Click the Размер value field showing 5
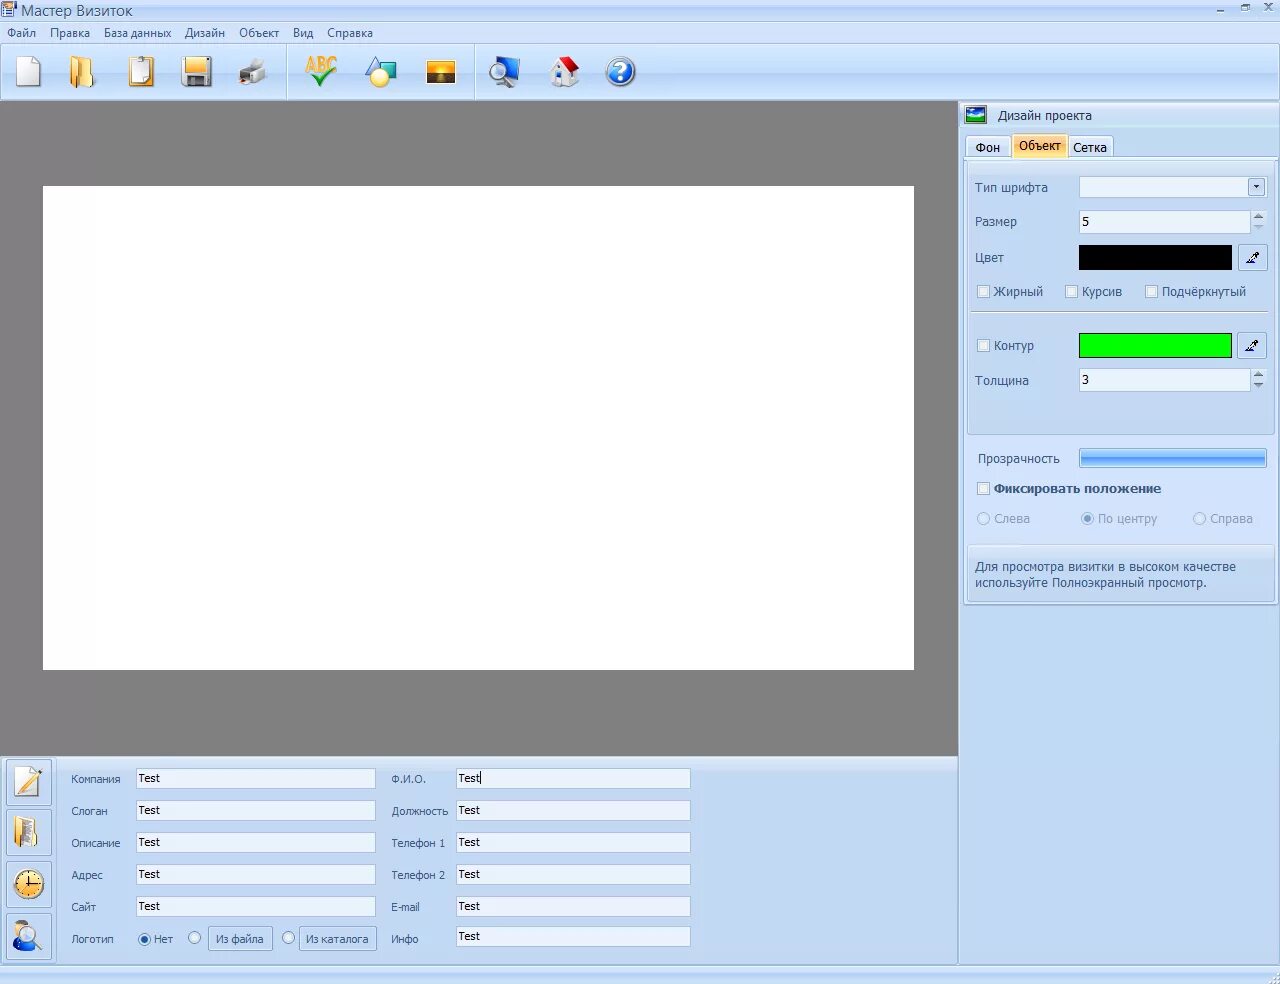 (x=1164, y=222)
